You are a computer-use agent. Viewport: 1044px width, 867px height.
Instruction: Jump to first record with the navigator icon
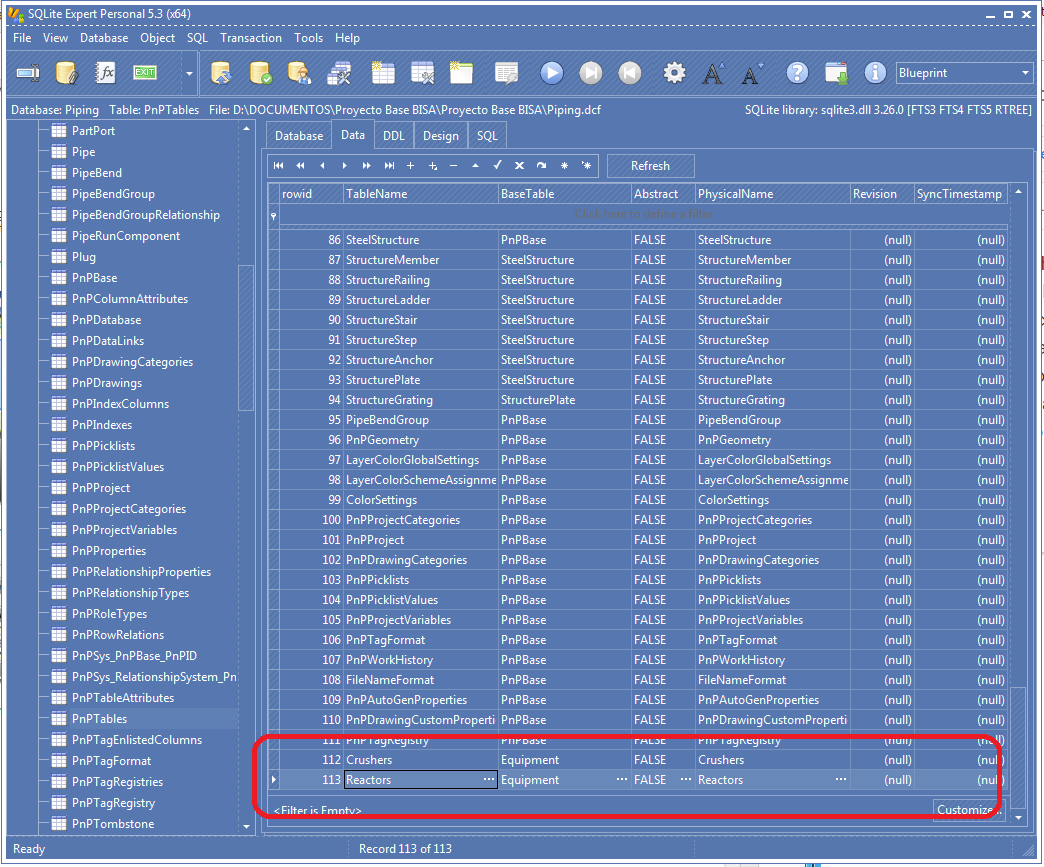click(x=278, y=165)
